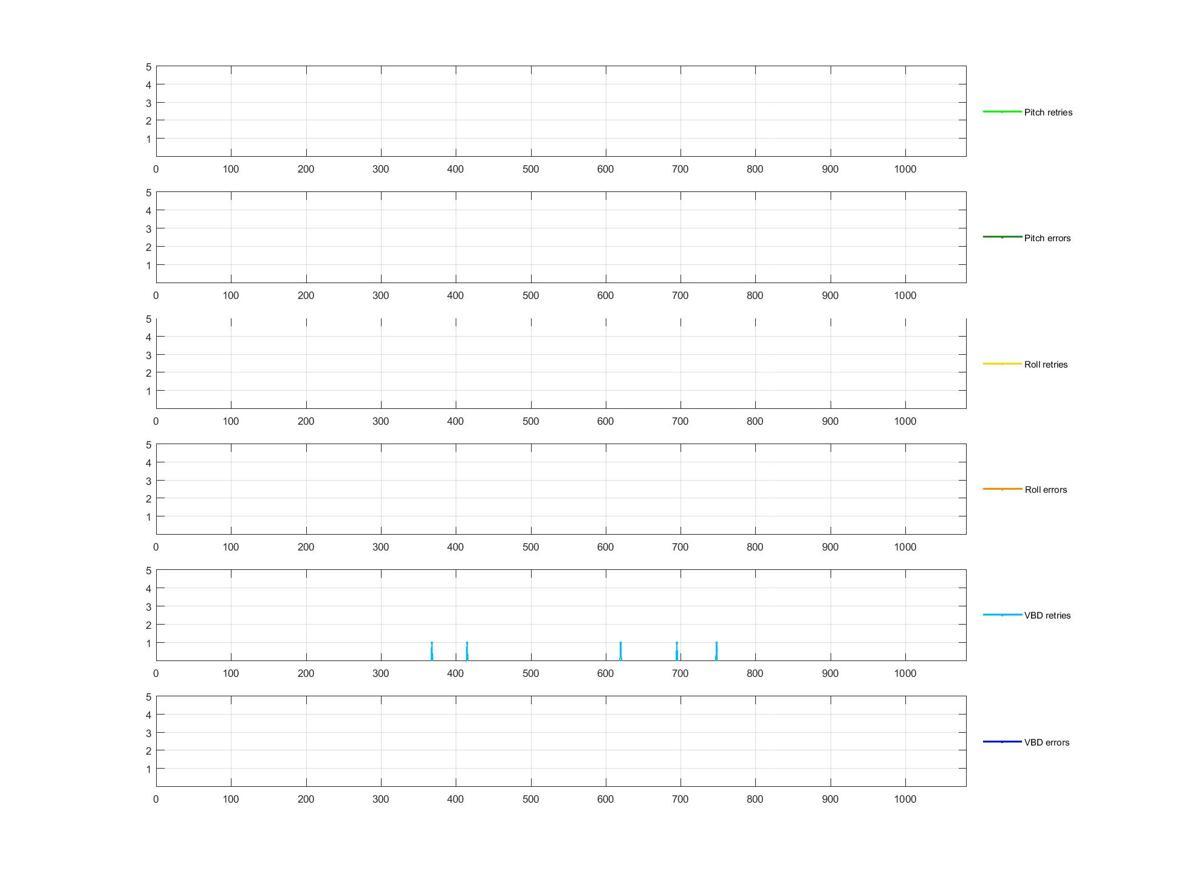Click the VBD retries spike just before 700

point(677,651)
